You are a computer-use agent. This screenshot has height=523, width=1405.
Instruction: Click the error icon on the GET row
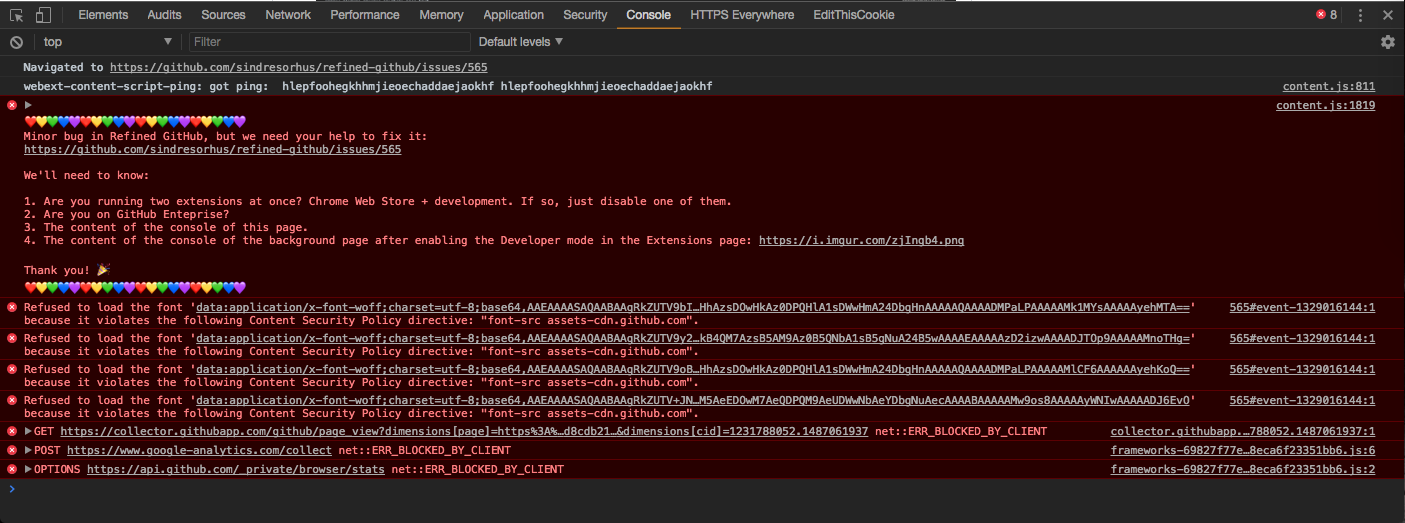click(x=12, y=432)
